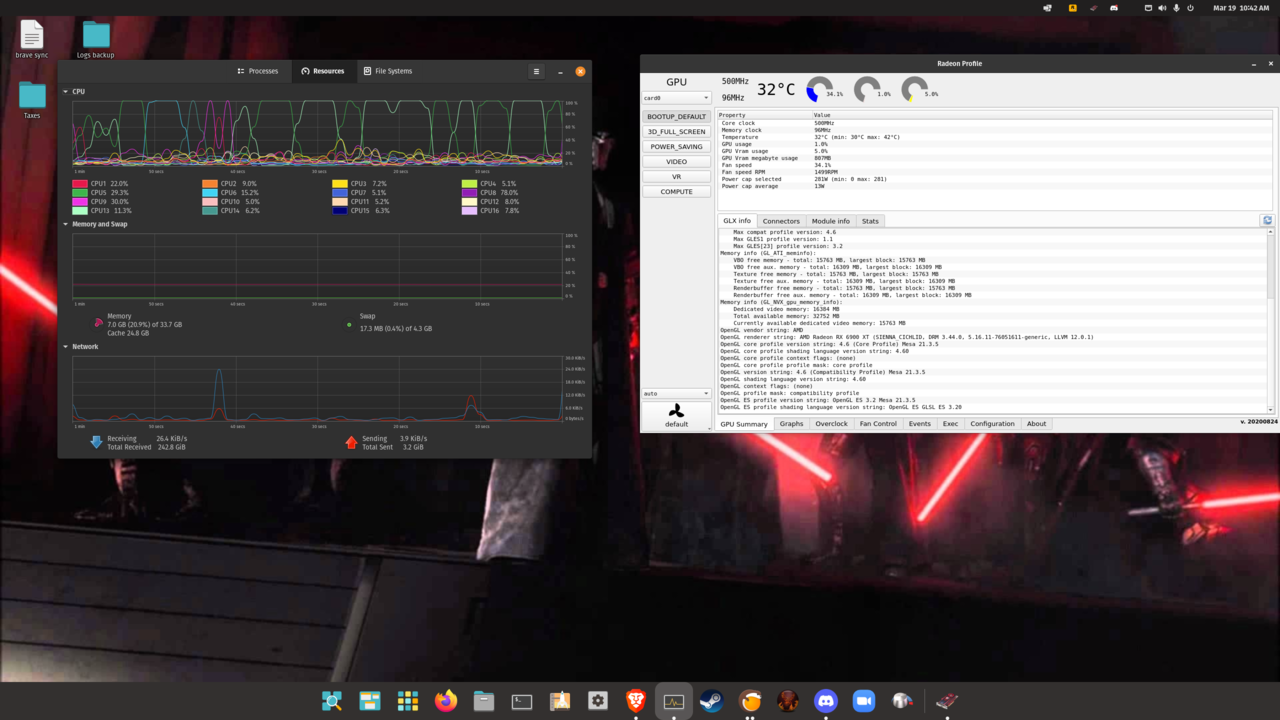The image size is (1280, 720).
Task: Open Firefox from the dock
Action: 446,702
